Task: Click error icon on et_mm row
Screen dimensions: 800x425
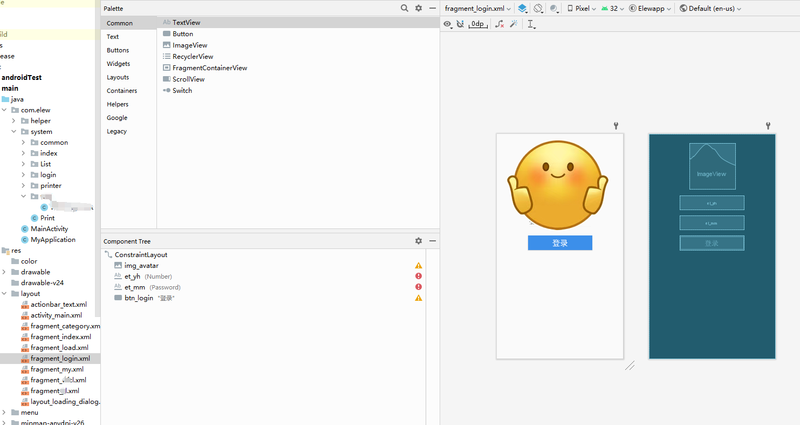Action: click(x=418, y=287)
